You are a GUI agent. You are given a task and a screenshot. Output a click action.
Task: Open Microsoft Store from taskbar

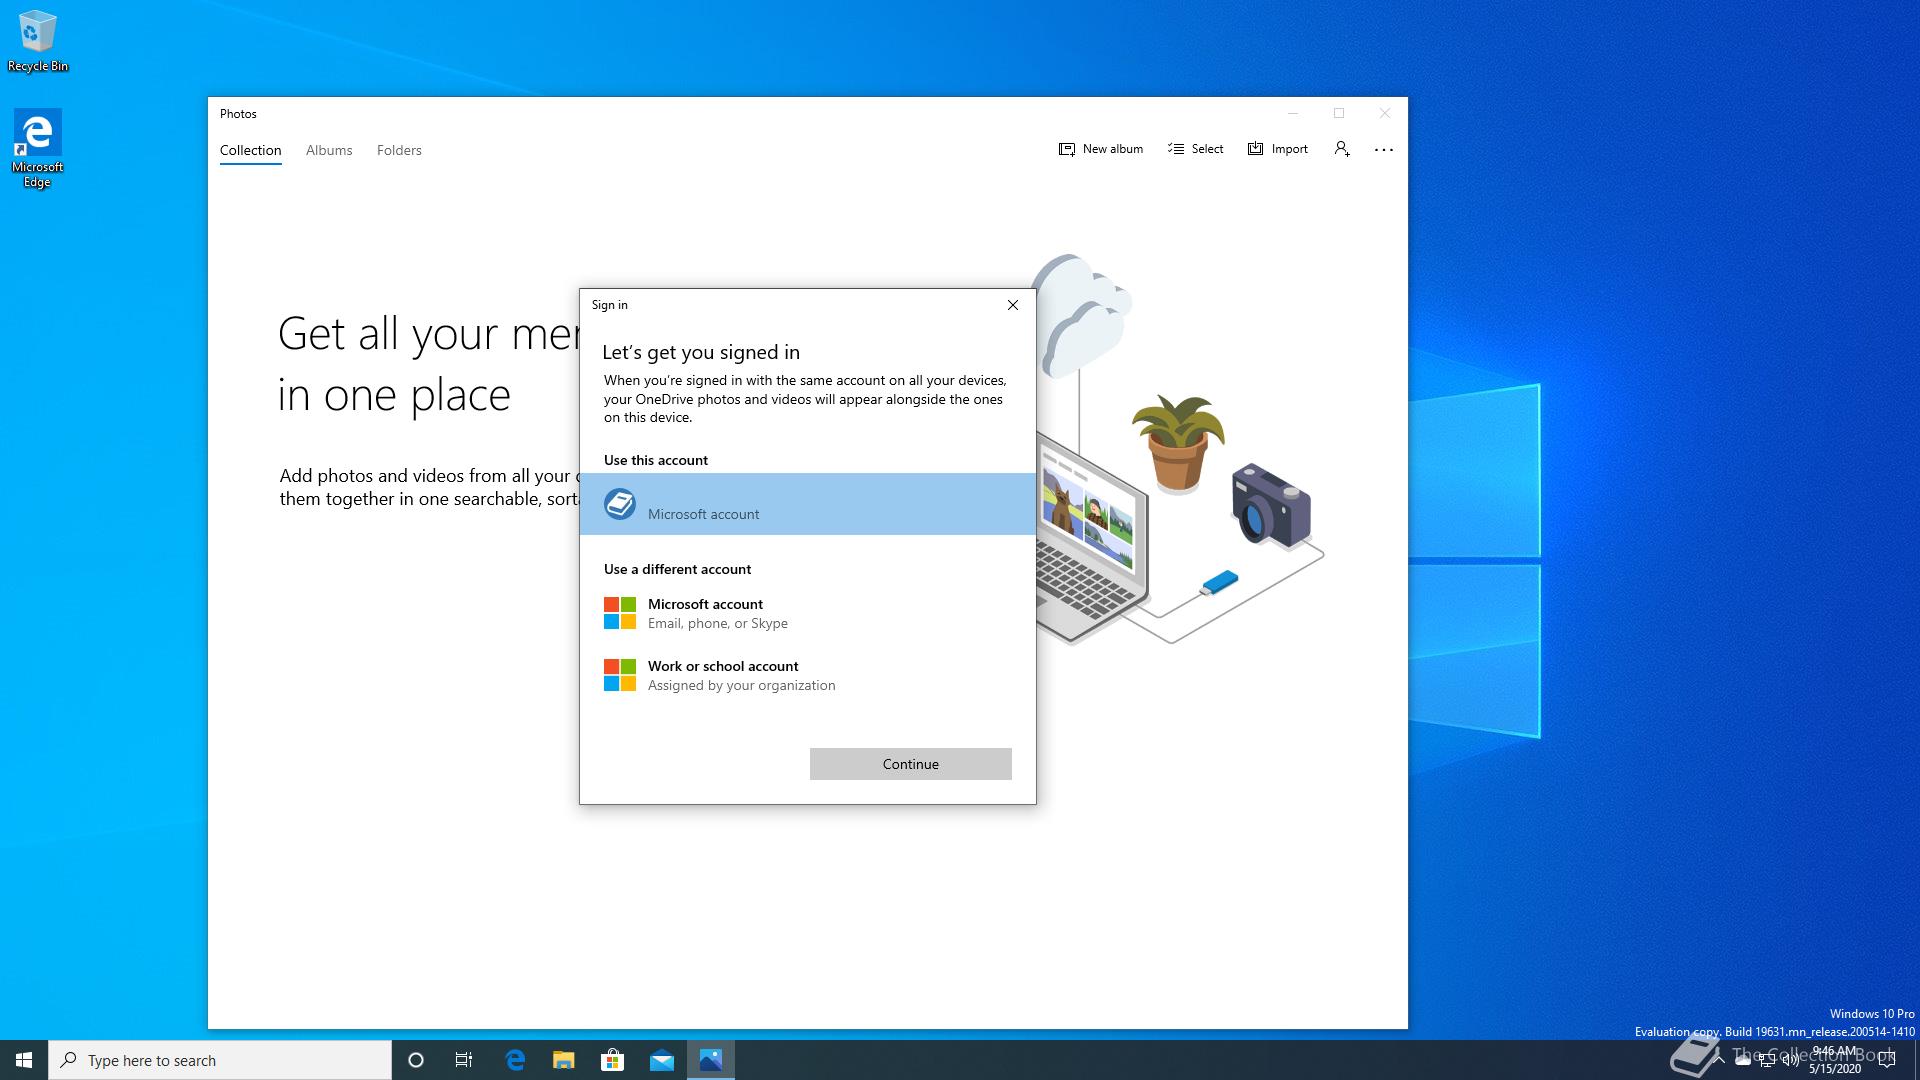612,1060
